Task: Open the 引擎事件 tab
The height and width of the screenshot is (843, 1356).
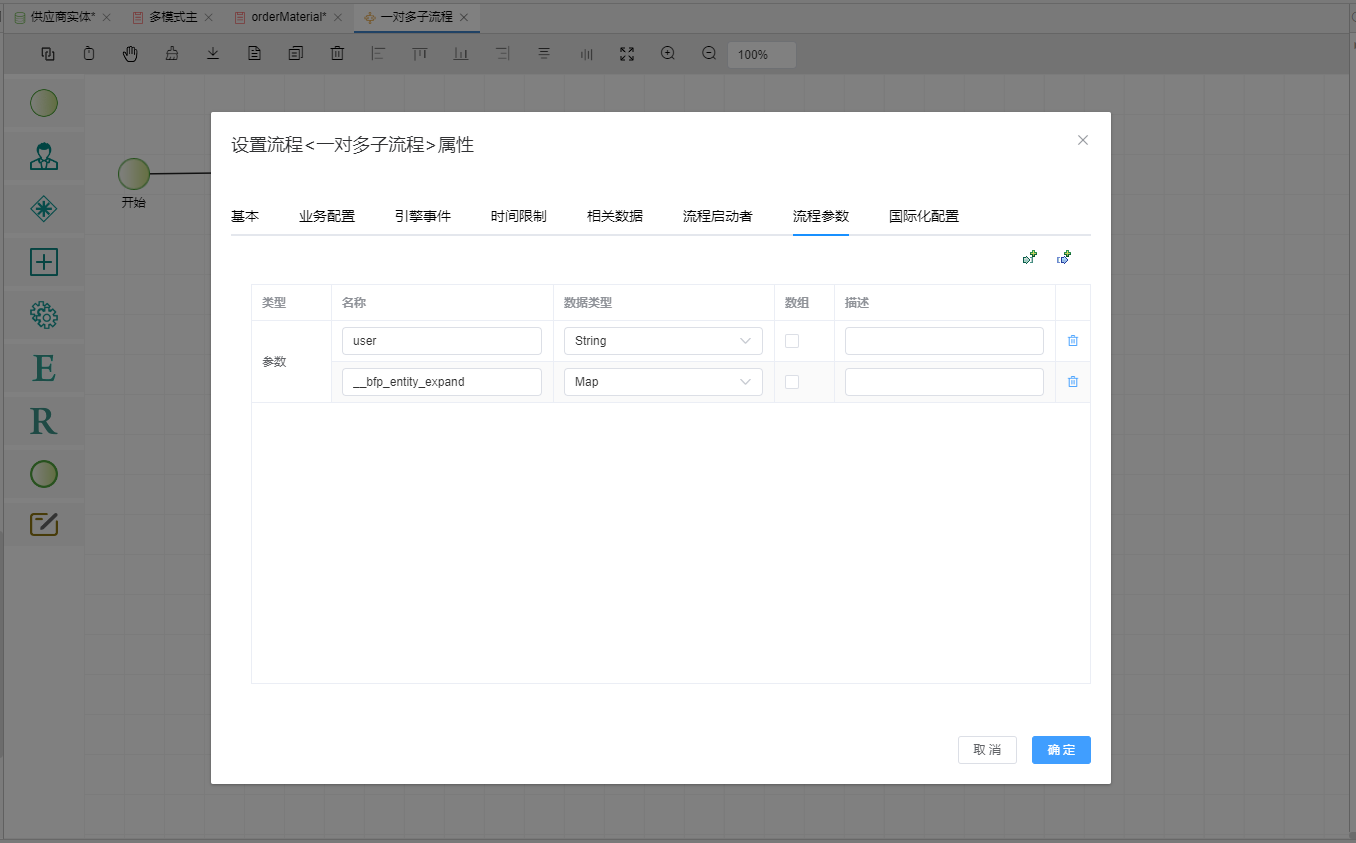Action: click(422, 216)
